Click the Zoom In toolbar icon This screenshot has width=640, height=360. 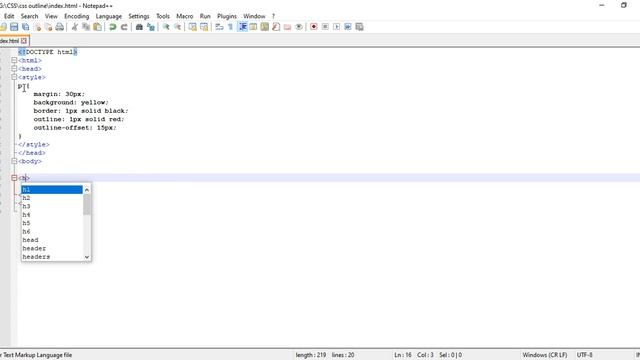click(166, 27)
